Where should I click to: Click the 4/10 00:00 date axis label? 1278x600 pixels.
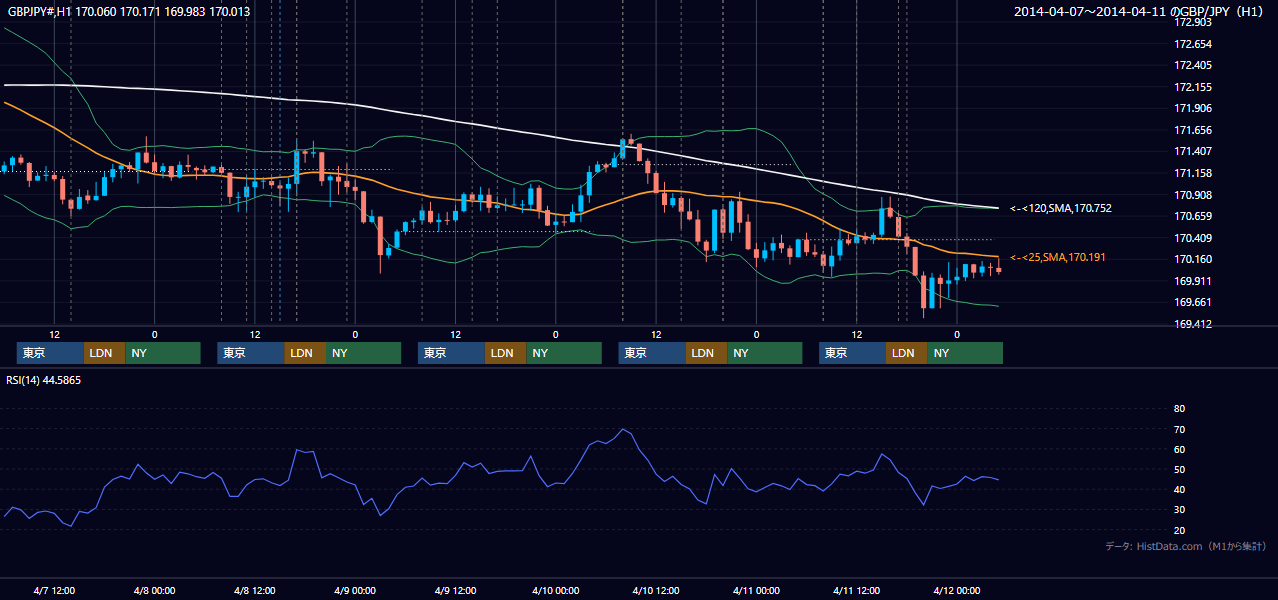(555, 590)
